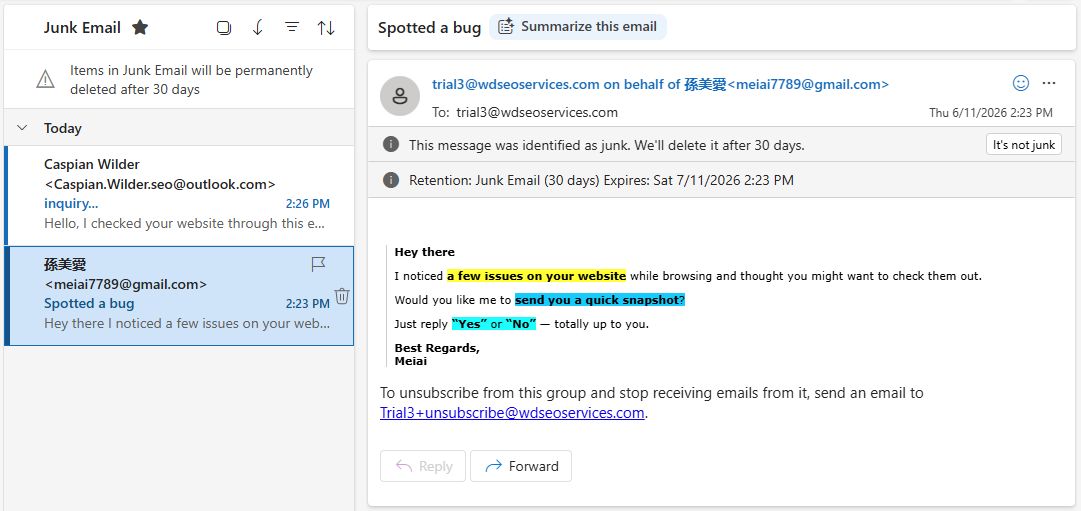Click the Junk Email folder title
1081x511 pixels.
(82, 28)
